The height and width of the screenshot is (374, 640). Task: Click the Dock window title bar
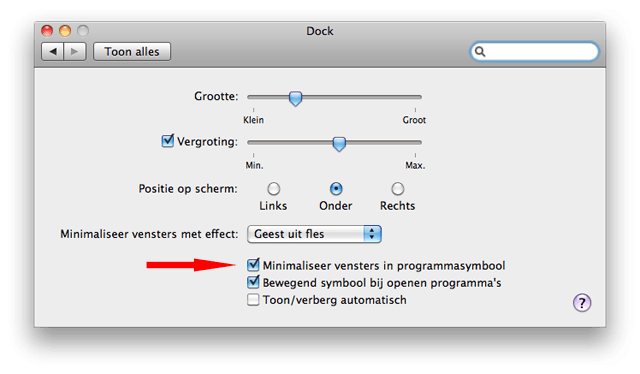click(x=320, y=31)
